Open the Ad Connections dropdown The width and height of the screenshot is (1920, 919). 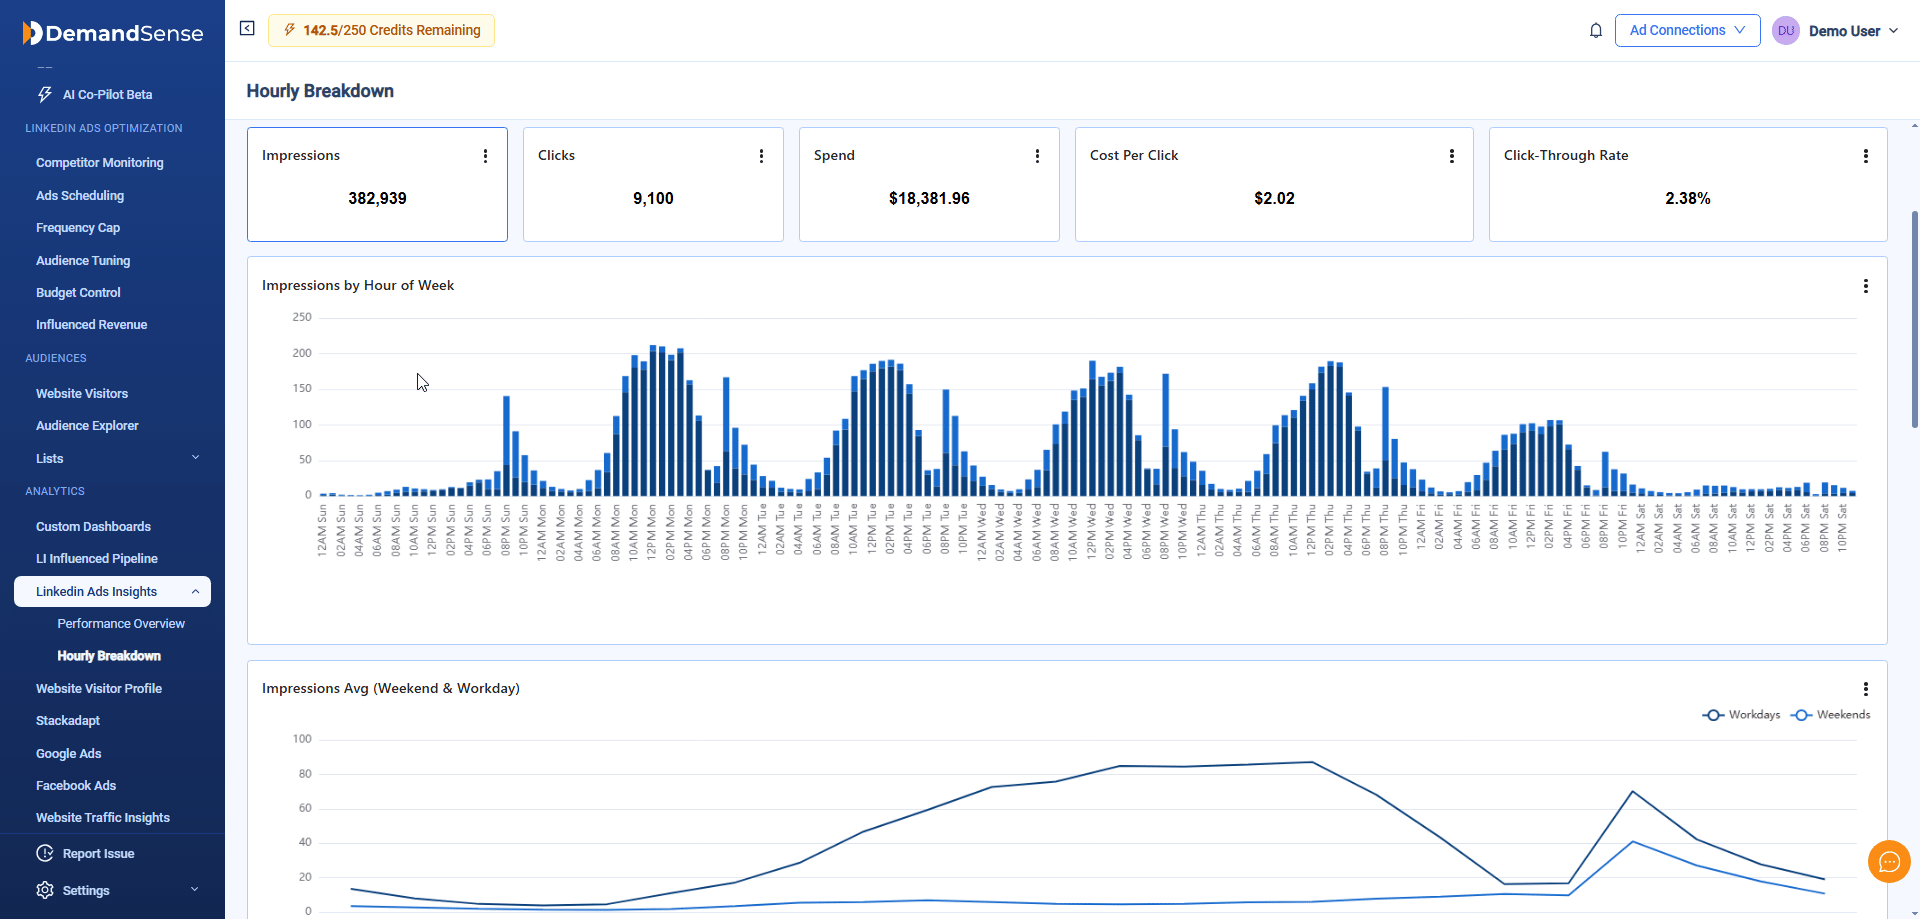1687,31
